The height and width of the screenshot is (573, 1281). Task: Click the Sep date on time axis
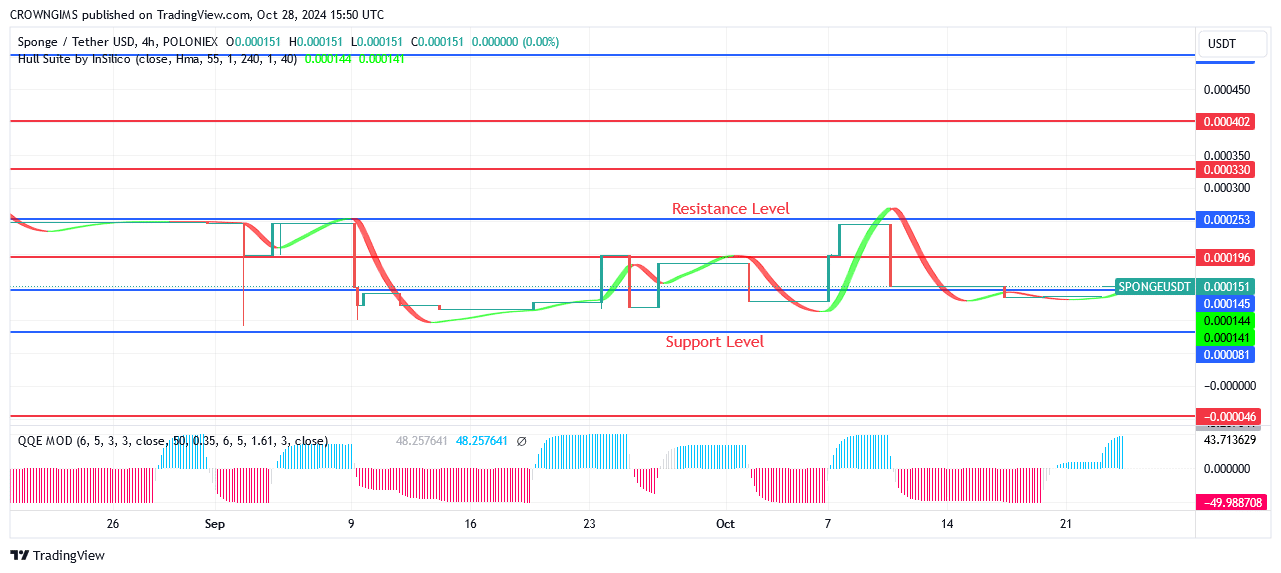coord(215,524)
